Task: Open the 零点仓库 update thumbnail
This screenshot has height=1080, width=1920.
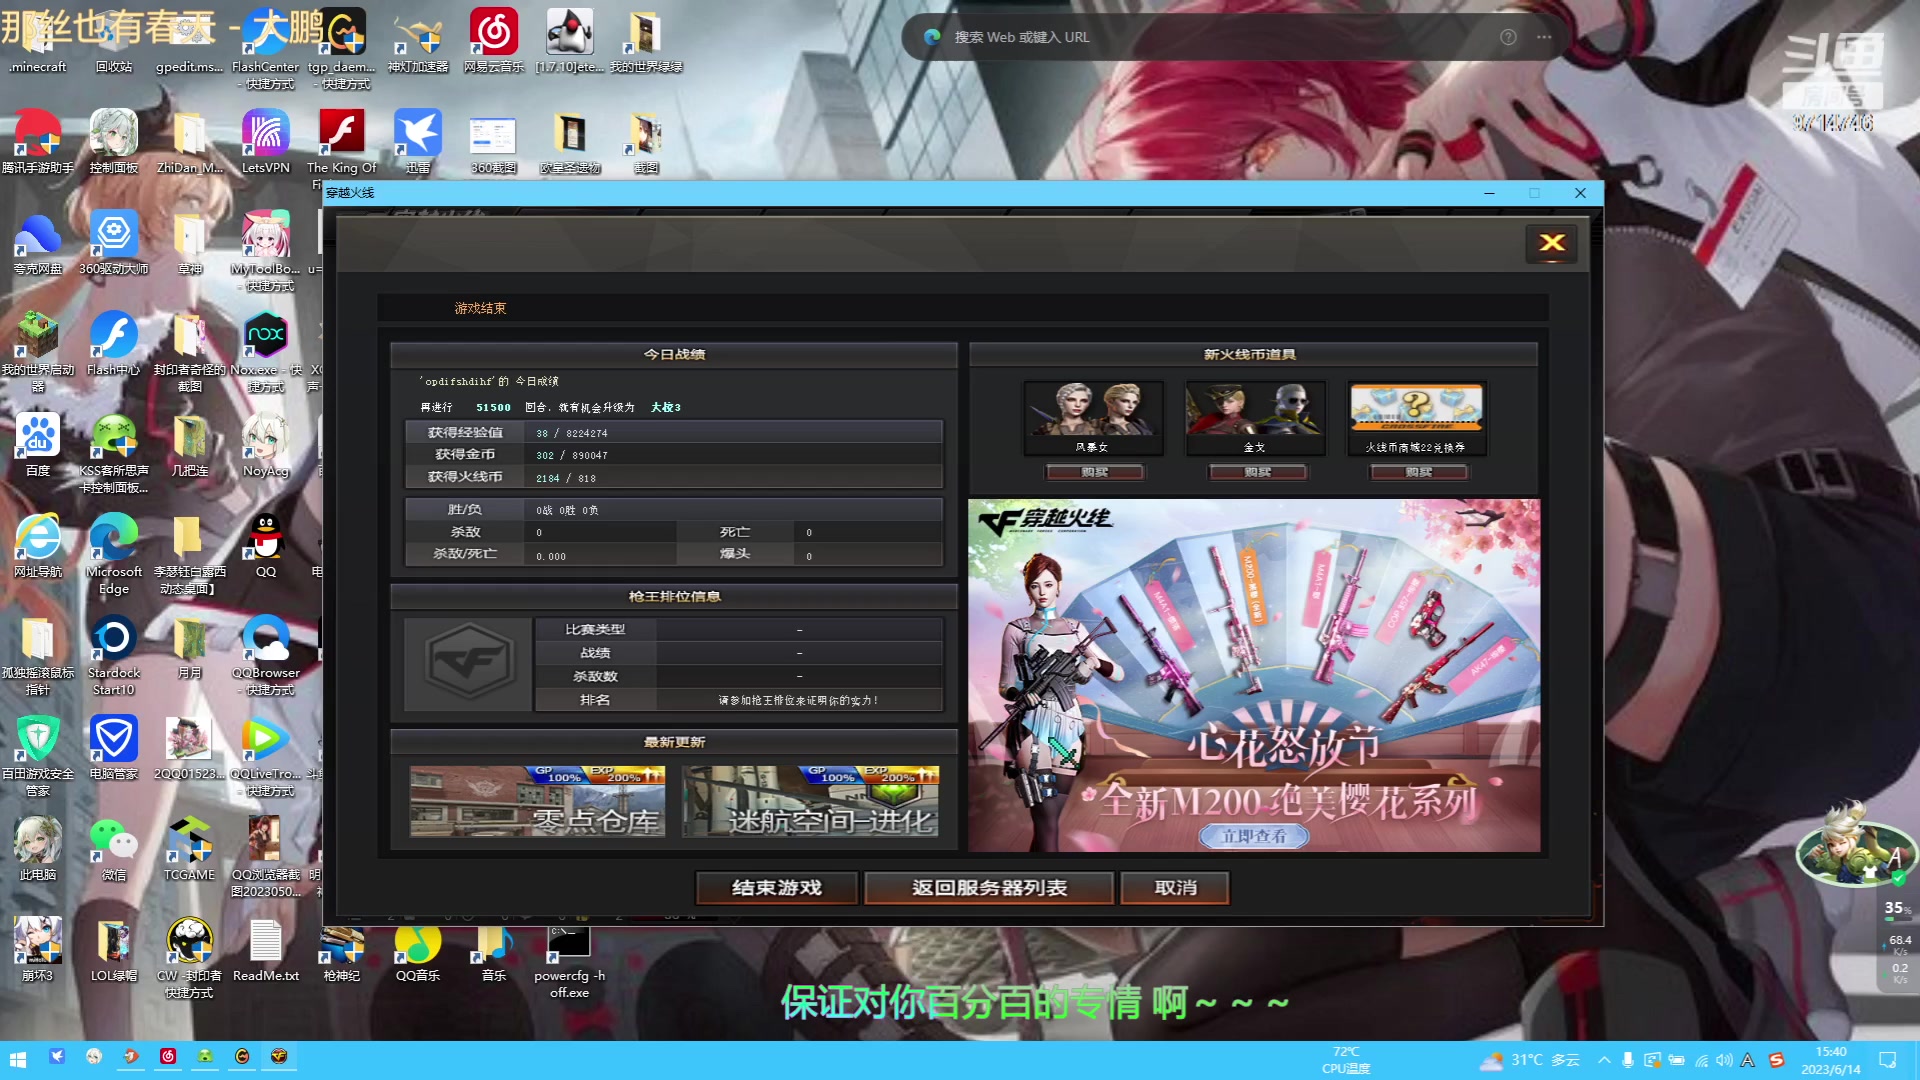Action: pos(537,801)
